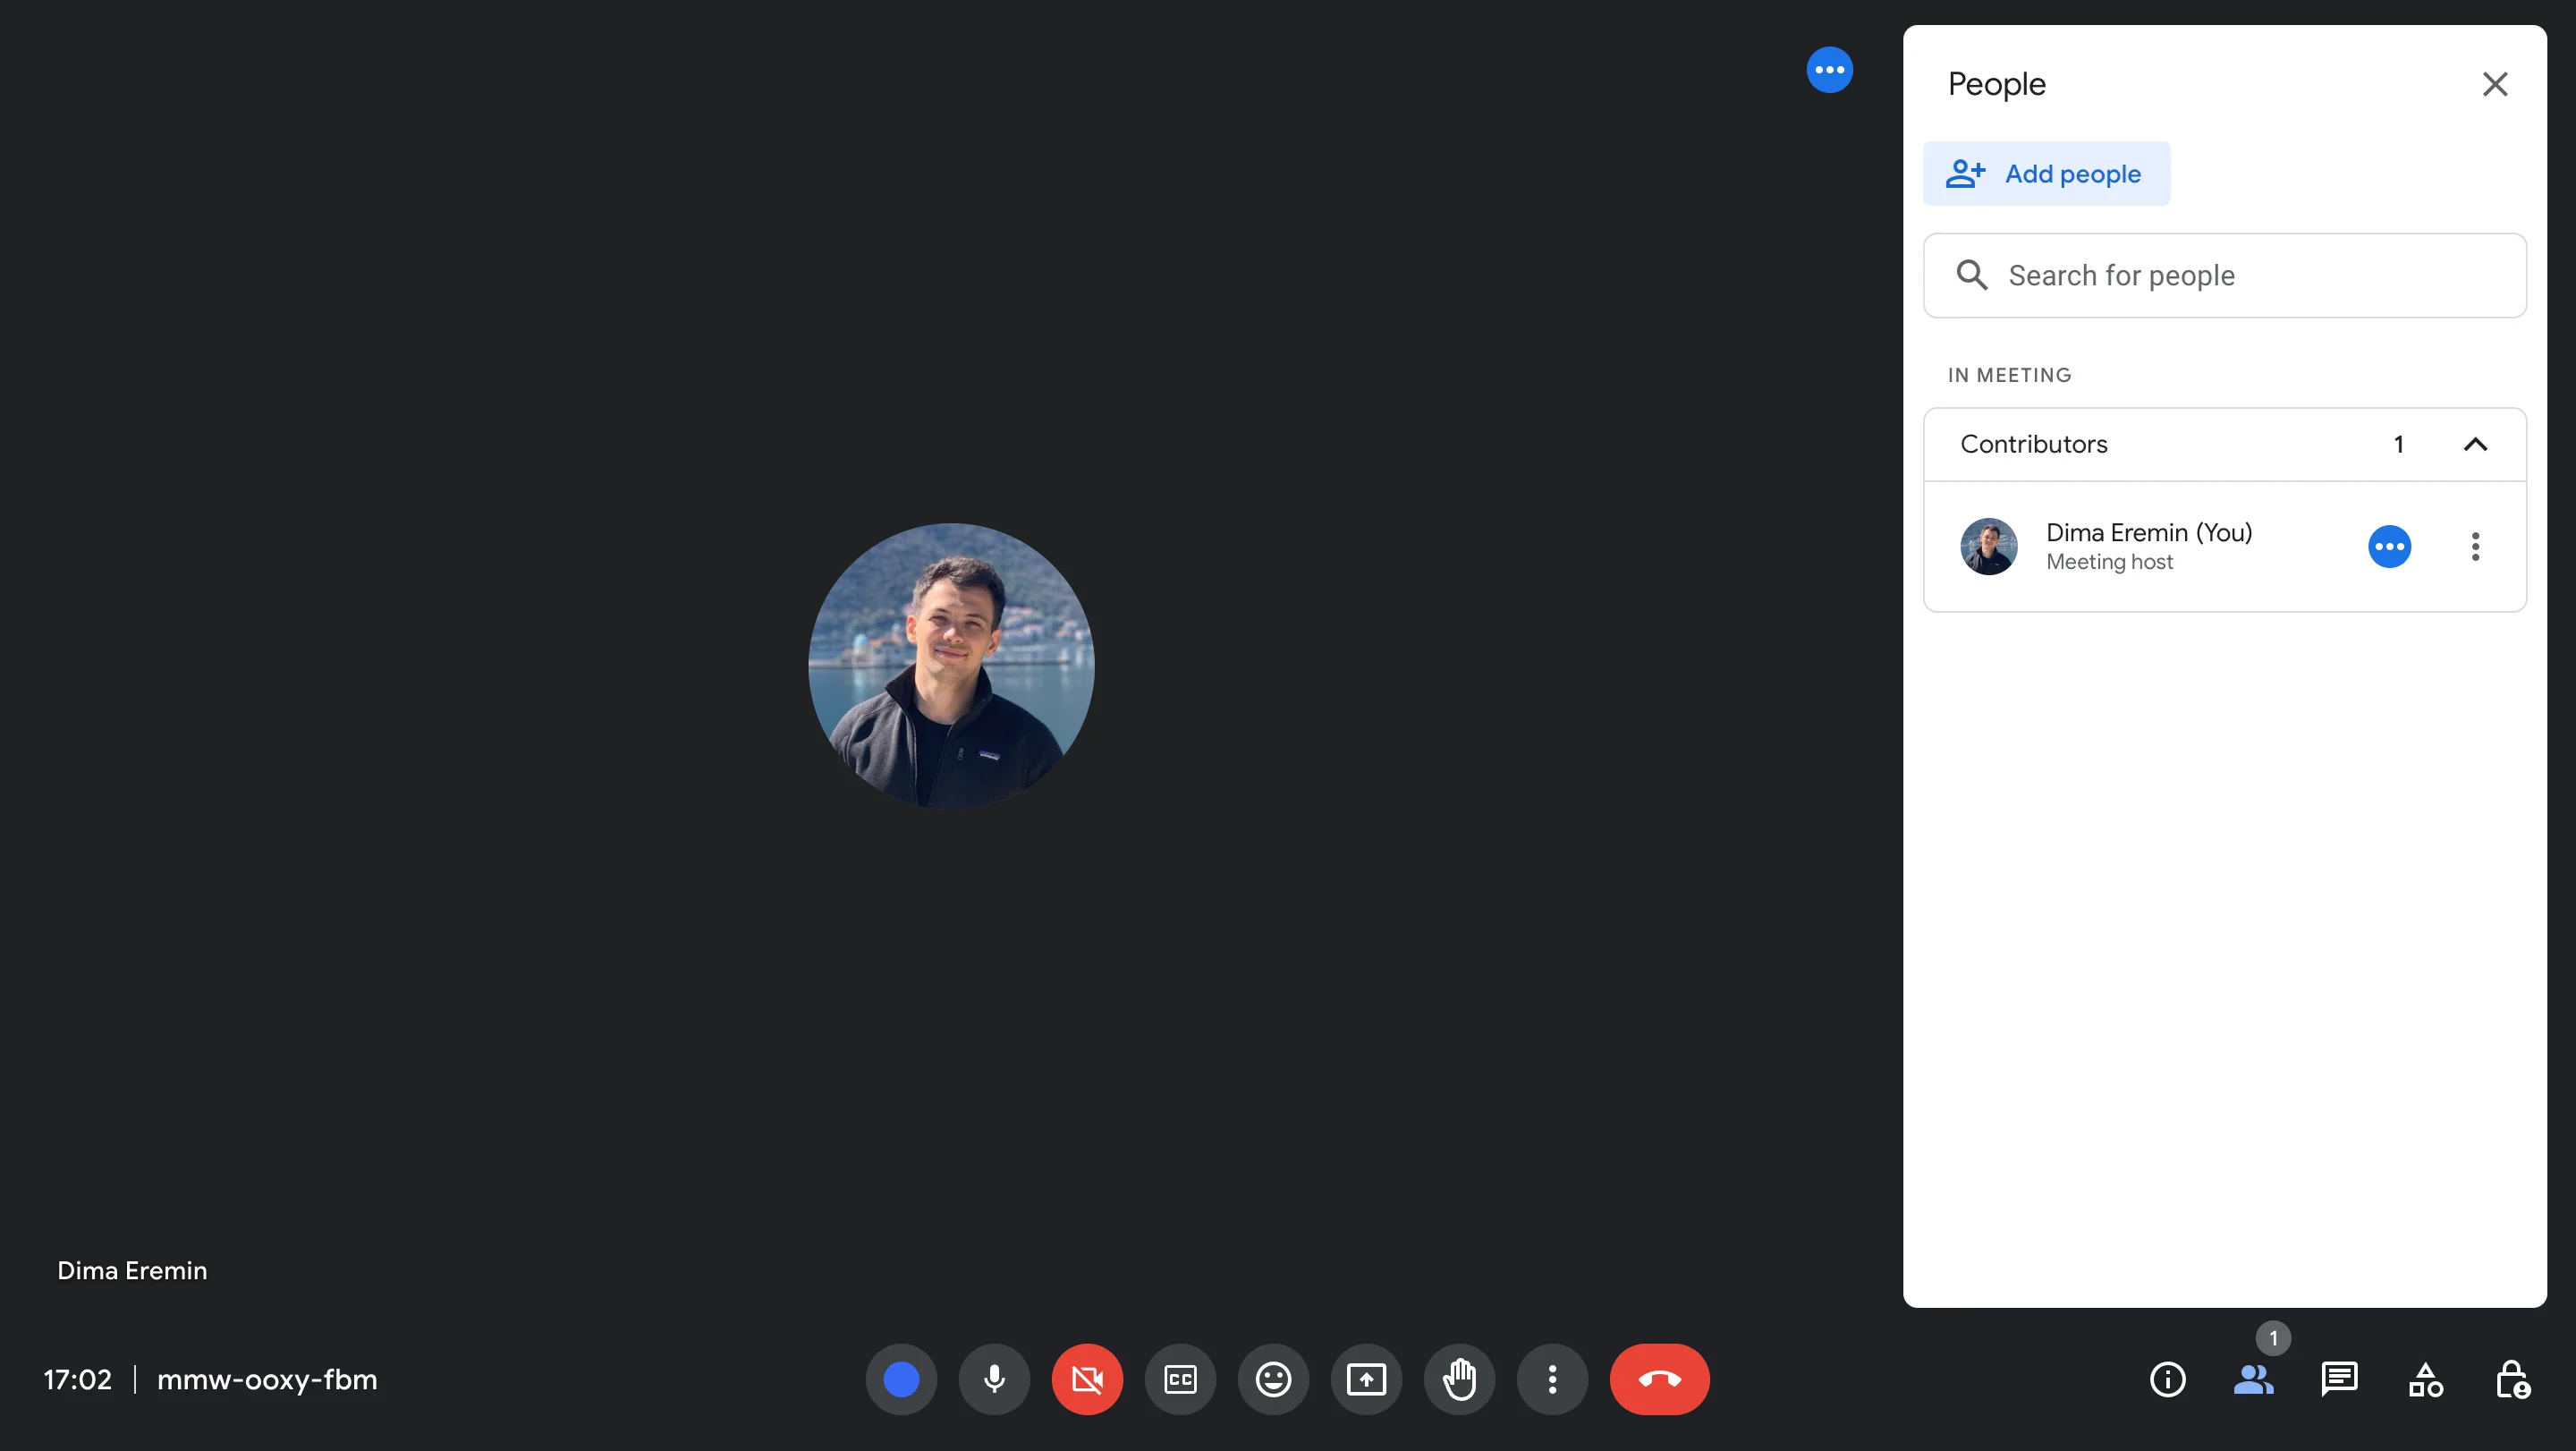Screen dimensions: 2576x1451
Task: Toggle microphone mute state
Action: click(995, 1379)
